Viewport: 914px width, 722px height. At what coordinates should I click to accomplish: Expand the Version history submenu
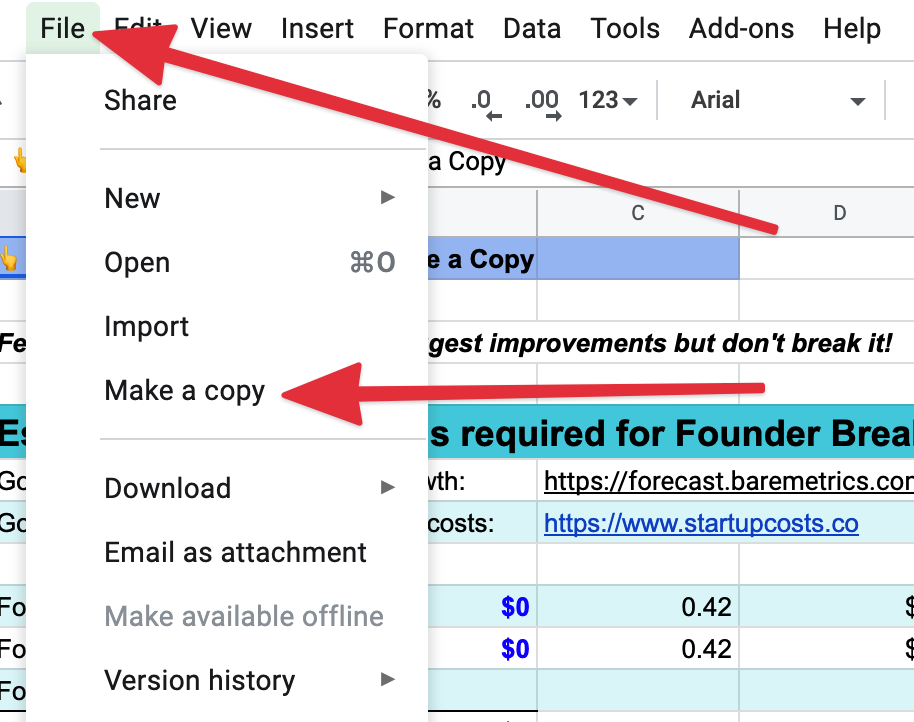(250, 681)
